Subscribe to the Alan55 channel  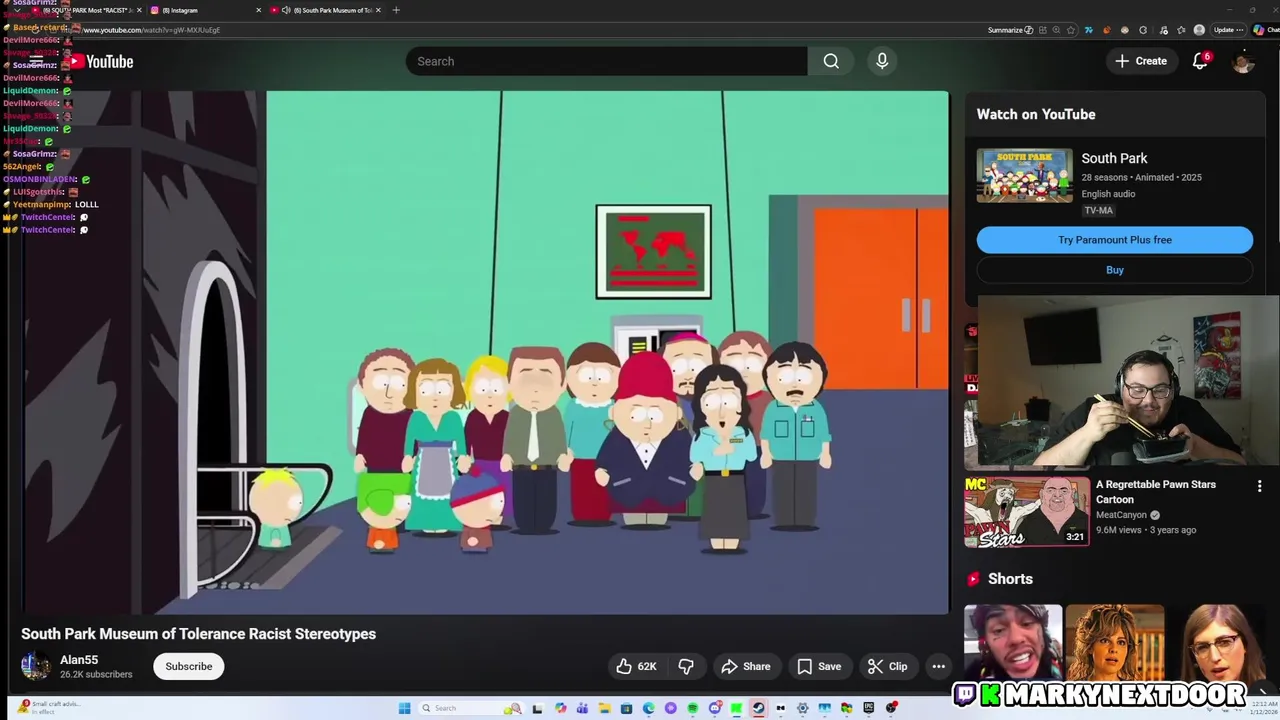(189, 666)
